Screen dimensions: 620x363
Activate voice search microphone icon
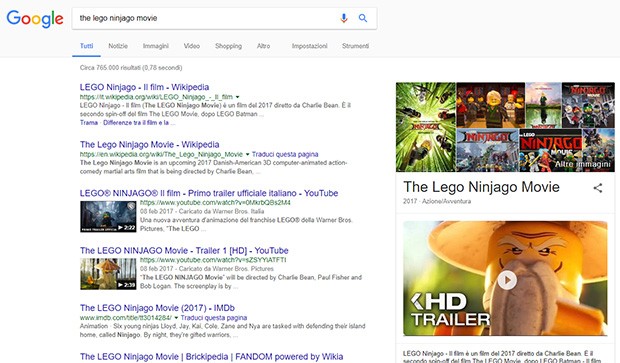[x=344, y=18]
